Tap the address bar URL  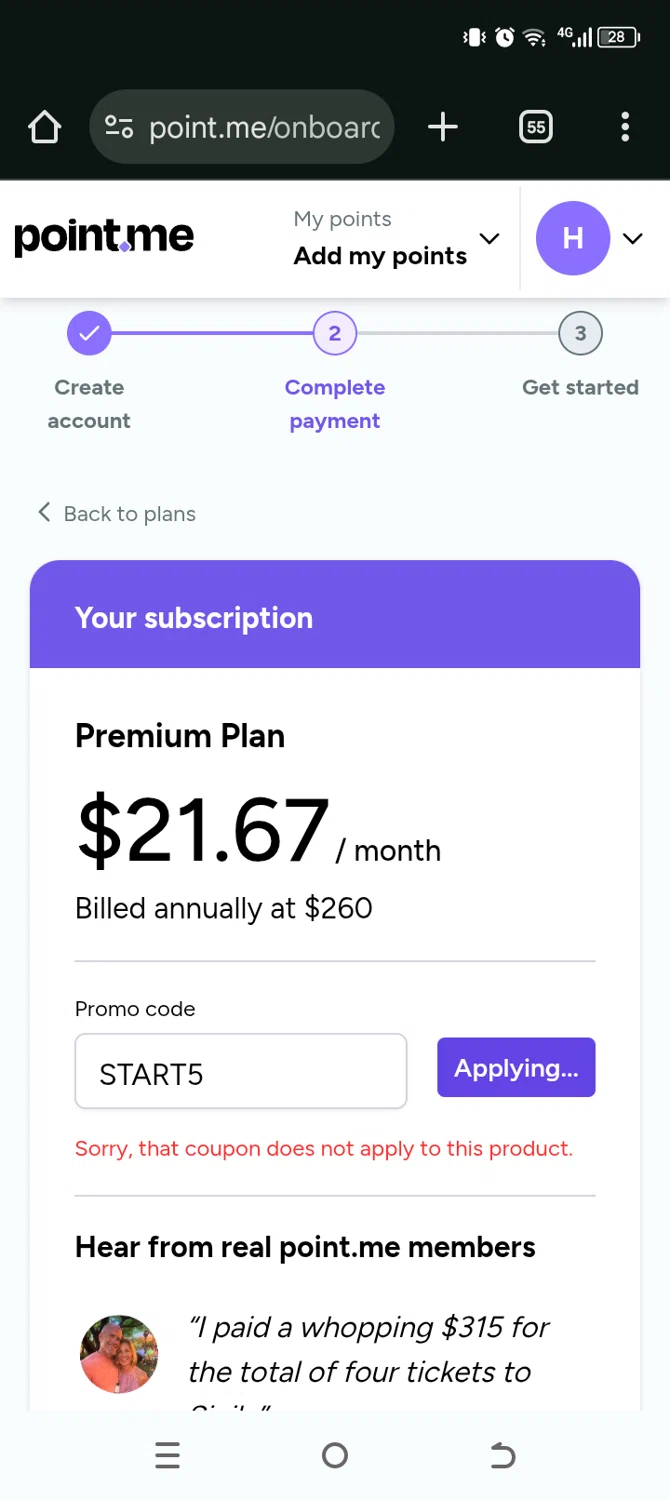(x=264, y=127)
